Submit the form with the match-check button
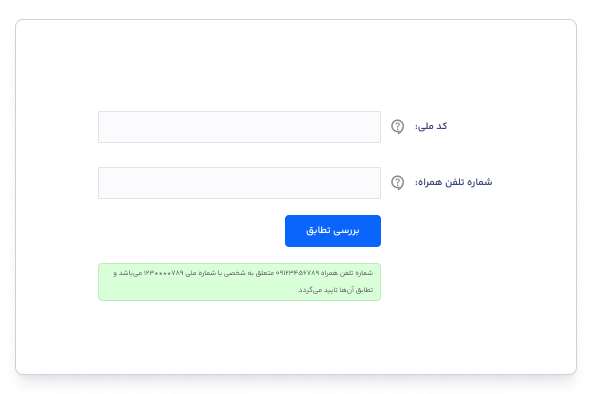 pyautogui.click(x=333, y=231)
